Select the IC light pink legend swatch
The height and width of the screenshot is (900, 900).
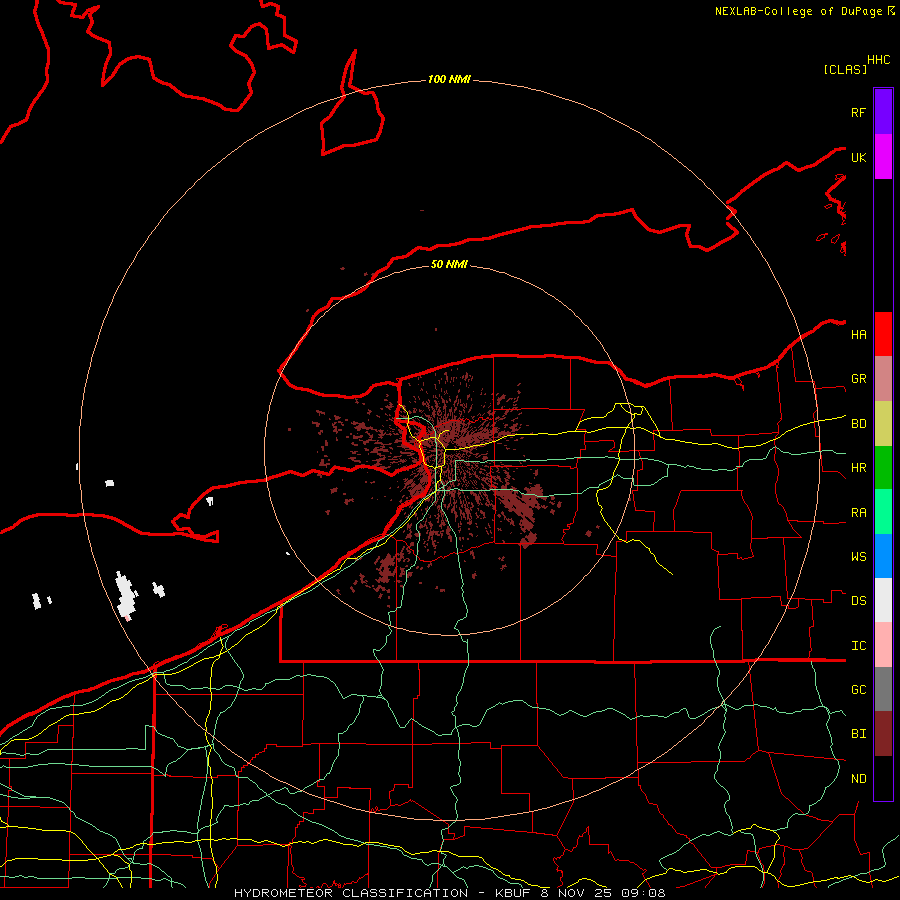(883, 645)
